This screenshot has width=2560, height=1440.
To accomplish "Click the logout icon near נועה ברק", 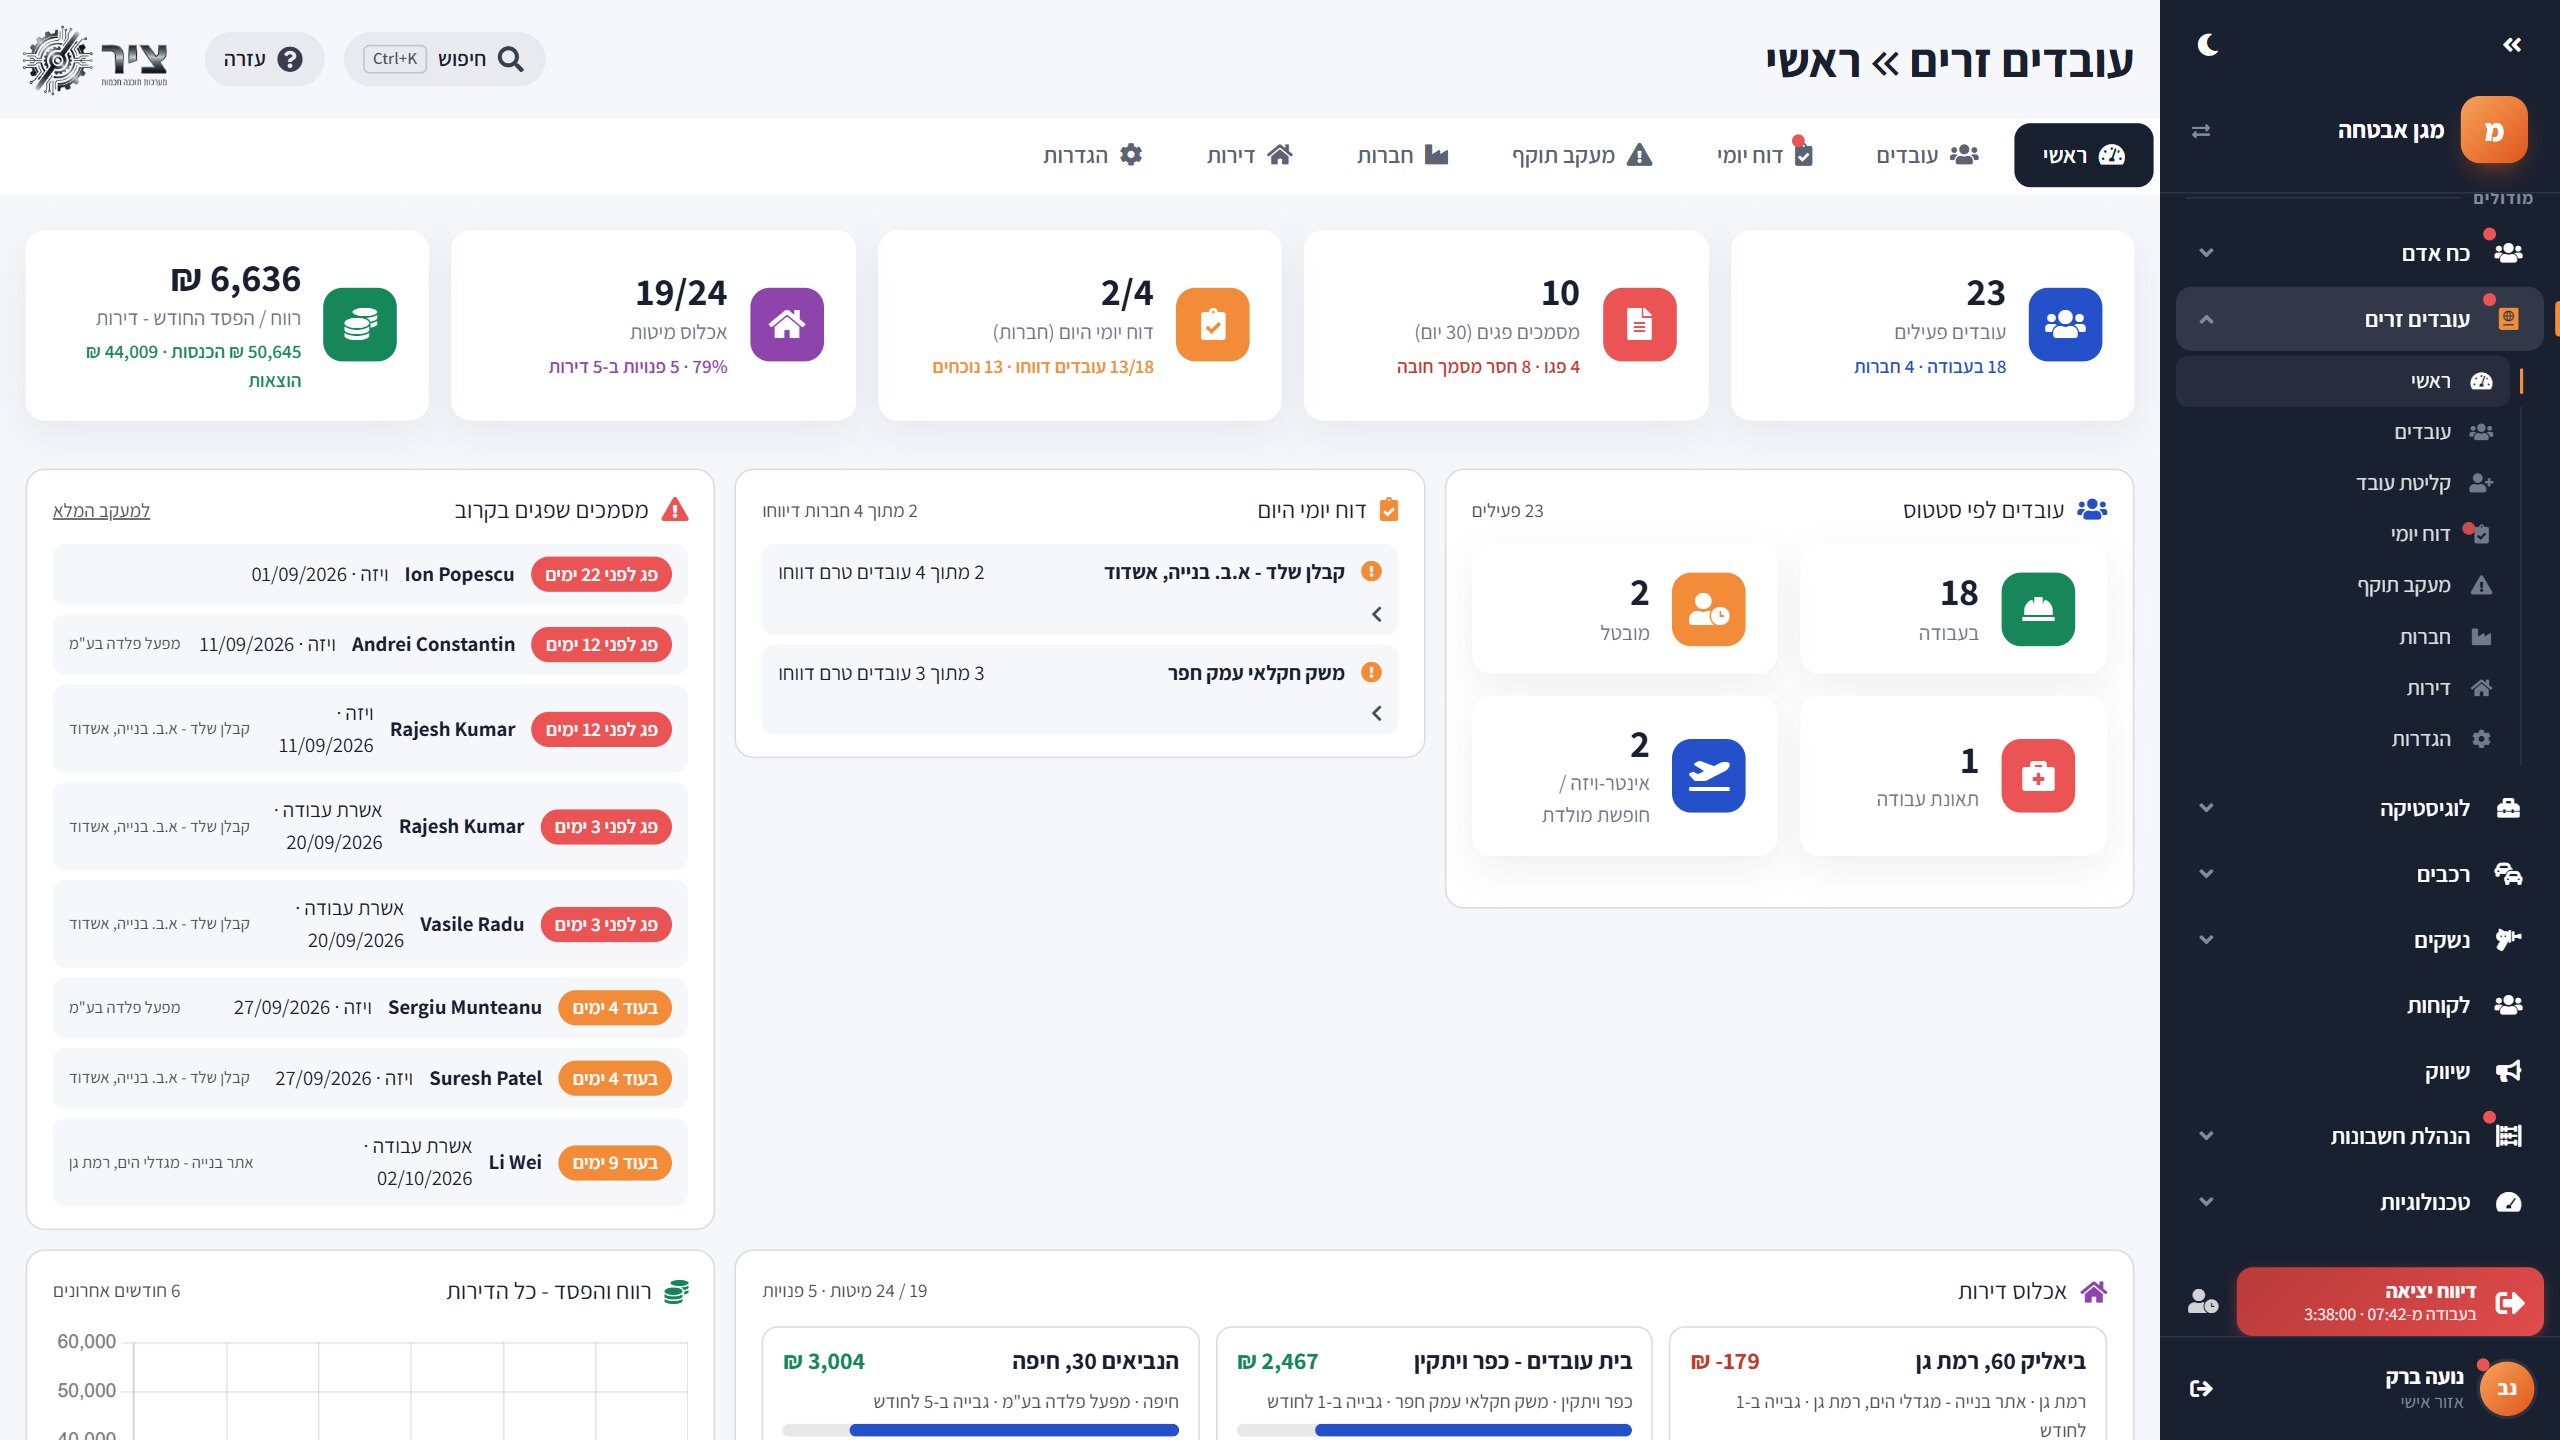I will (2201, 1388).
